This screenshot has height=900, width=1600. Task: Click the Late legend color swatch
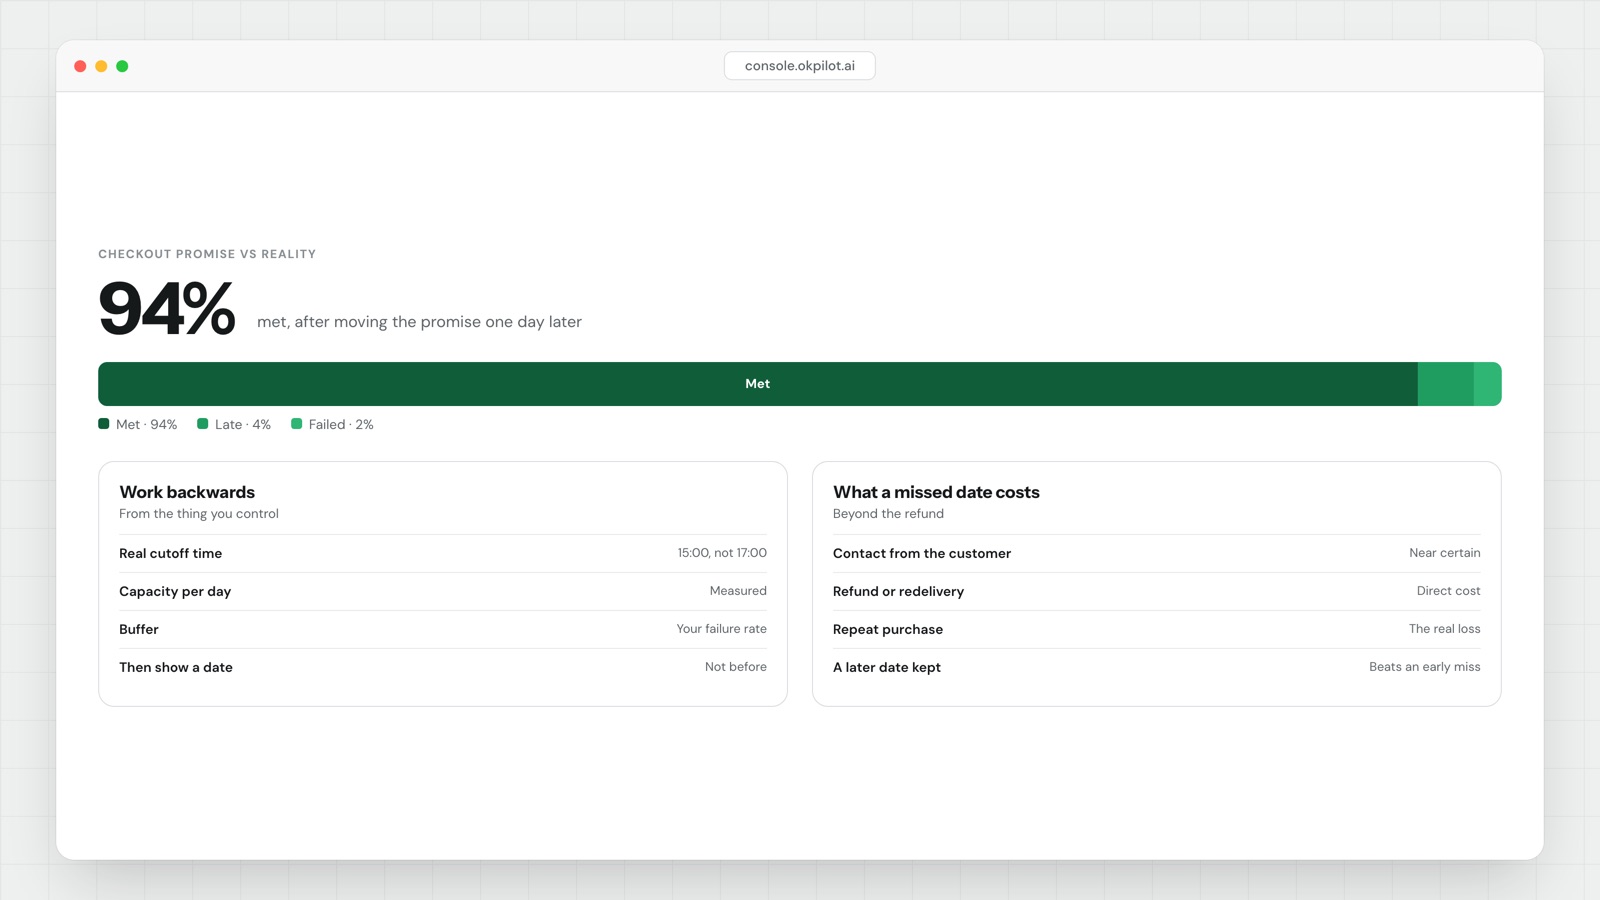point(203,424)
